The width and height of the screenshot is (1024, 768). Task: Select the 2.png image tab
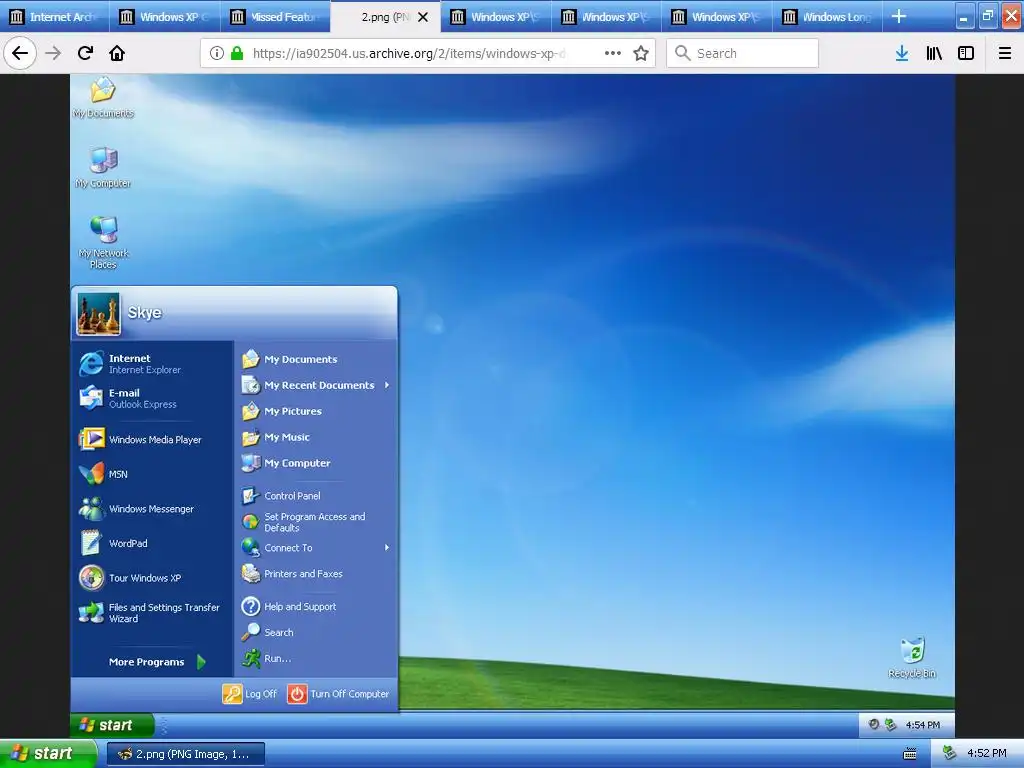pos(385,17)
